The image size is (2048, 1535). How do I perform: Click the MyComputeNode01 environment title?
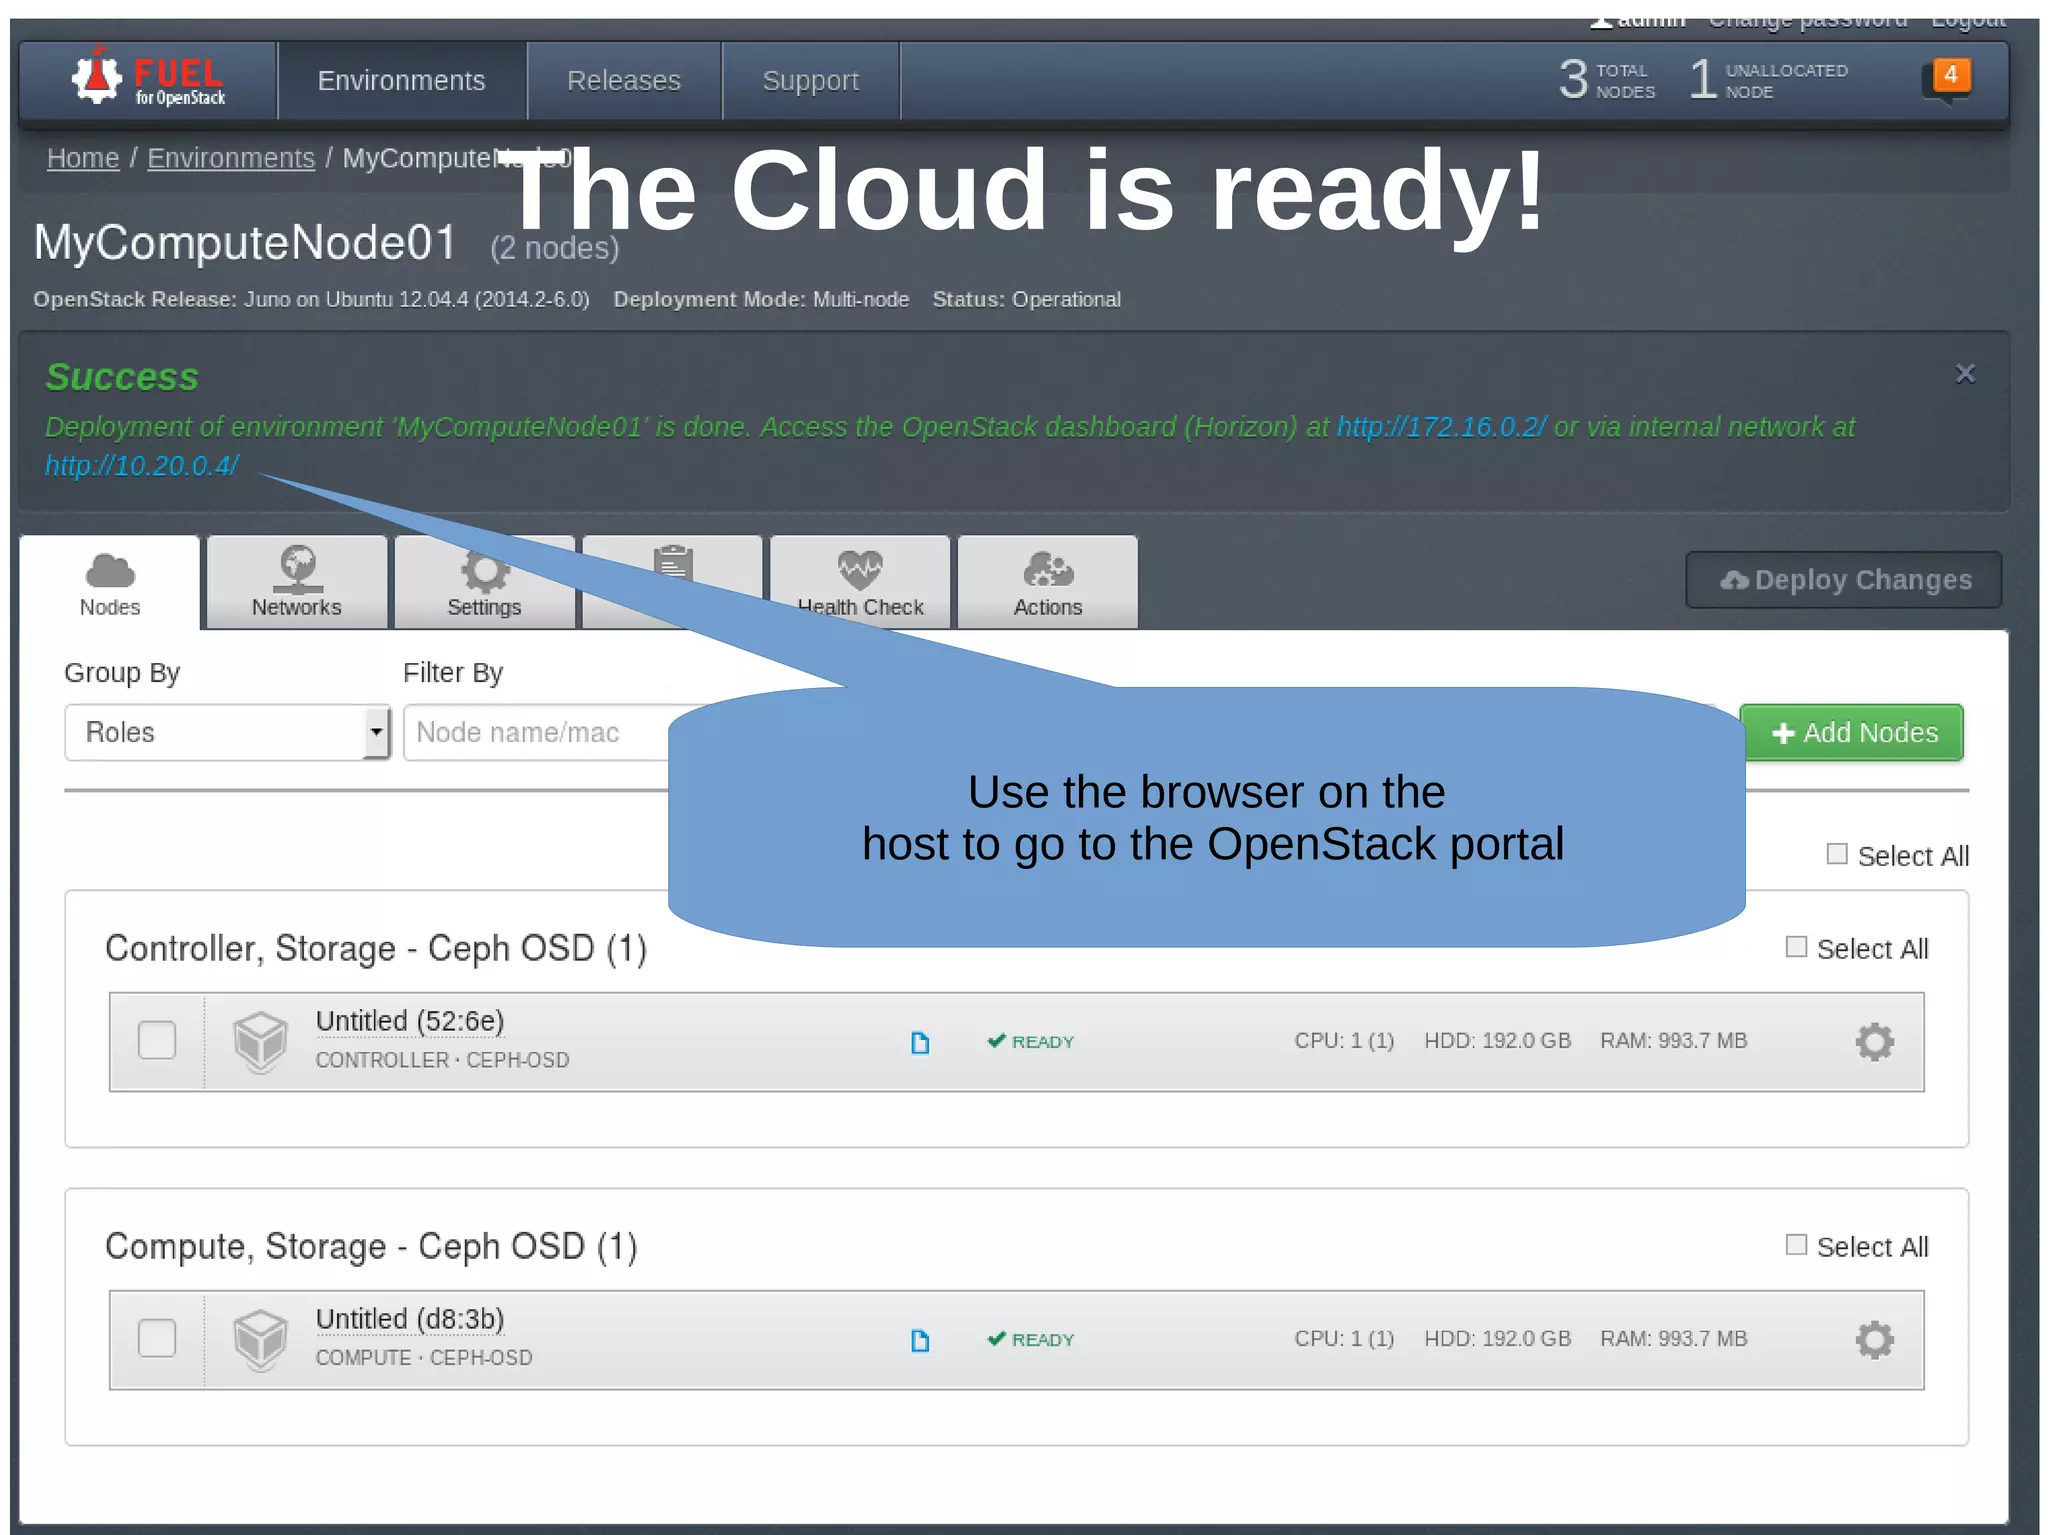(x=245, y=243)
